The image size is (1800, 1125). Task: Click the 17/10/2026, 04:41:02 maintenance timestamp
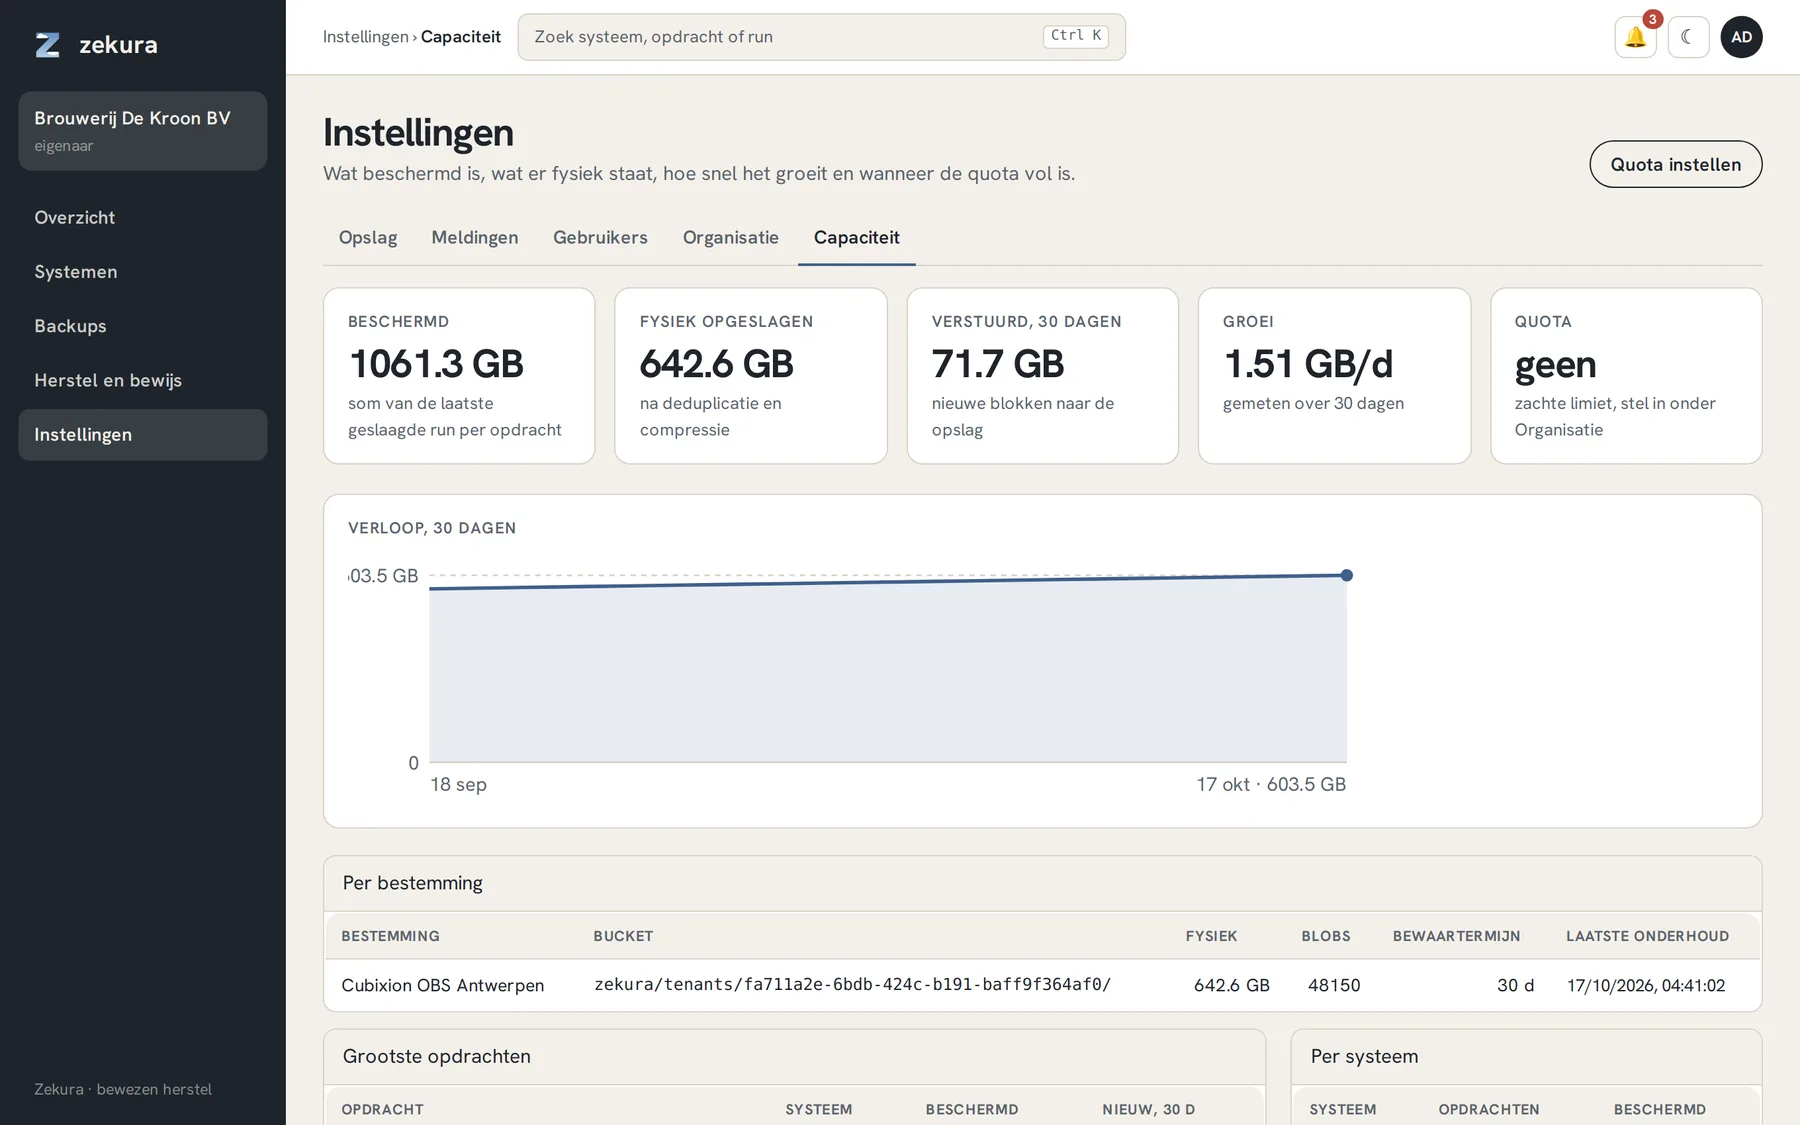tap(1646, 986)
